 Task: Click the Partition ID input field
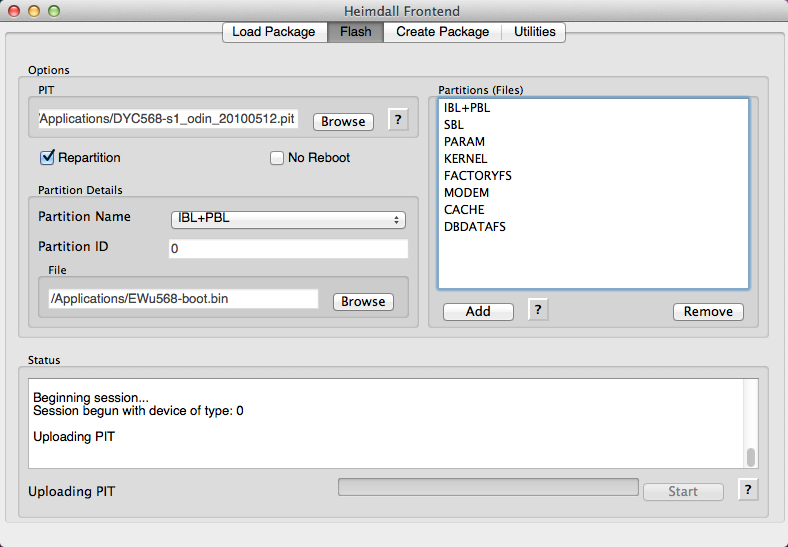click(x=288, y=248)
